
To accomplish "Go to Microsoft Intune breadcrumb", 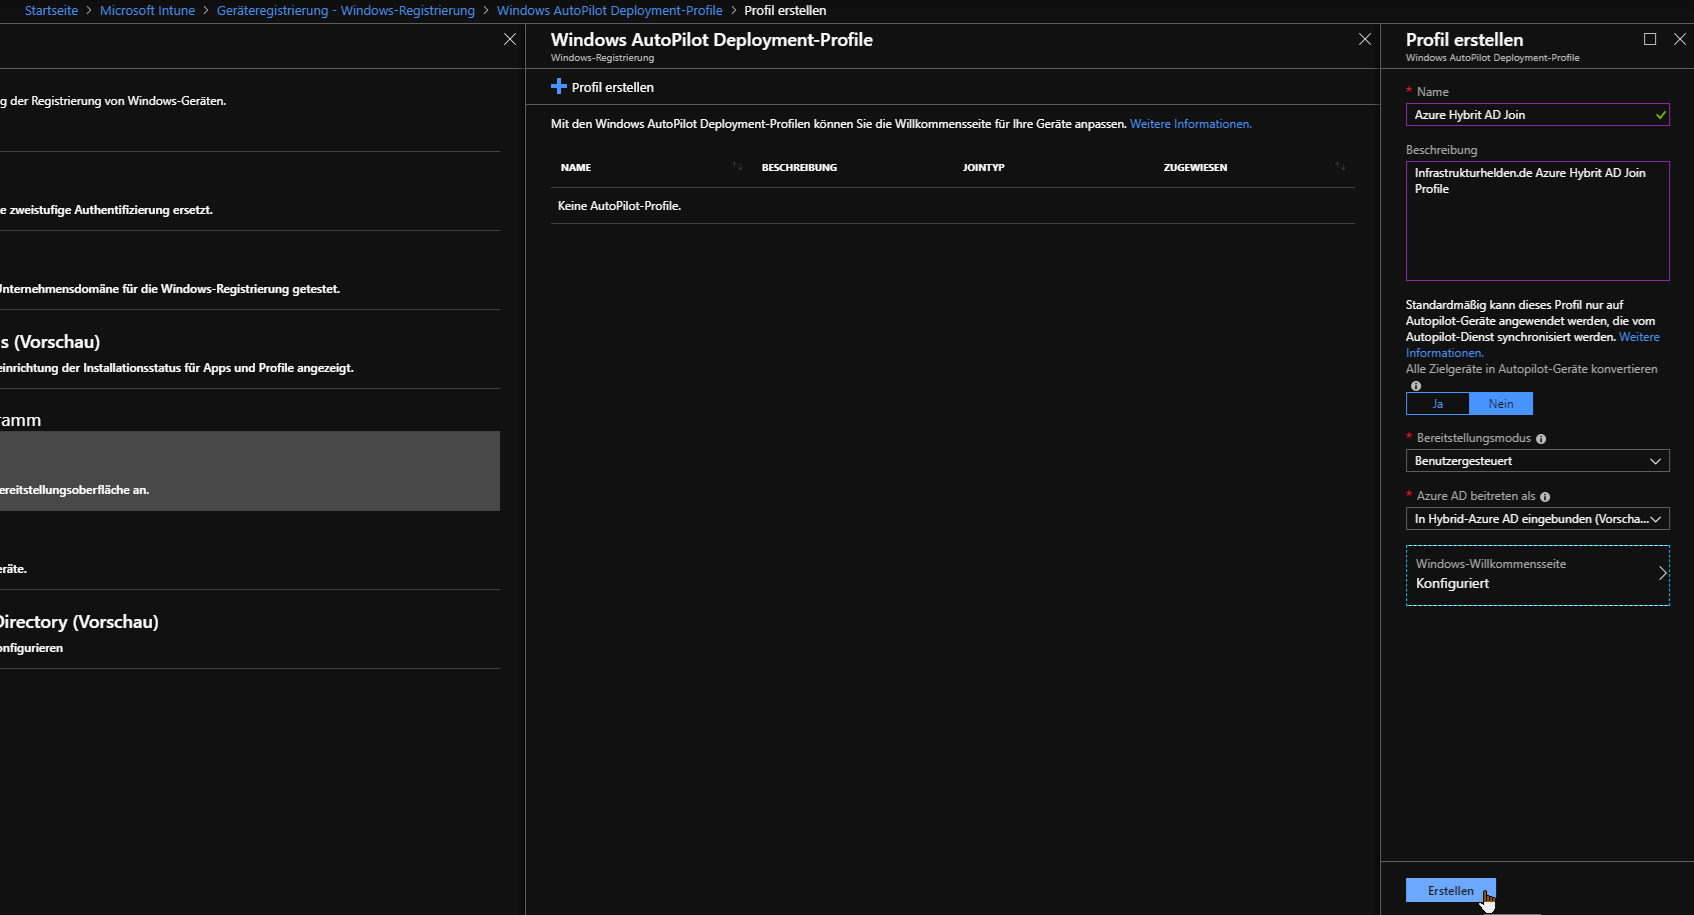I will (x=147, y=11).
